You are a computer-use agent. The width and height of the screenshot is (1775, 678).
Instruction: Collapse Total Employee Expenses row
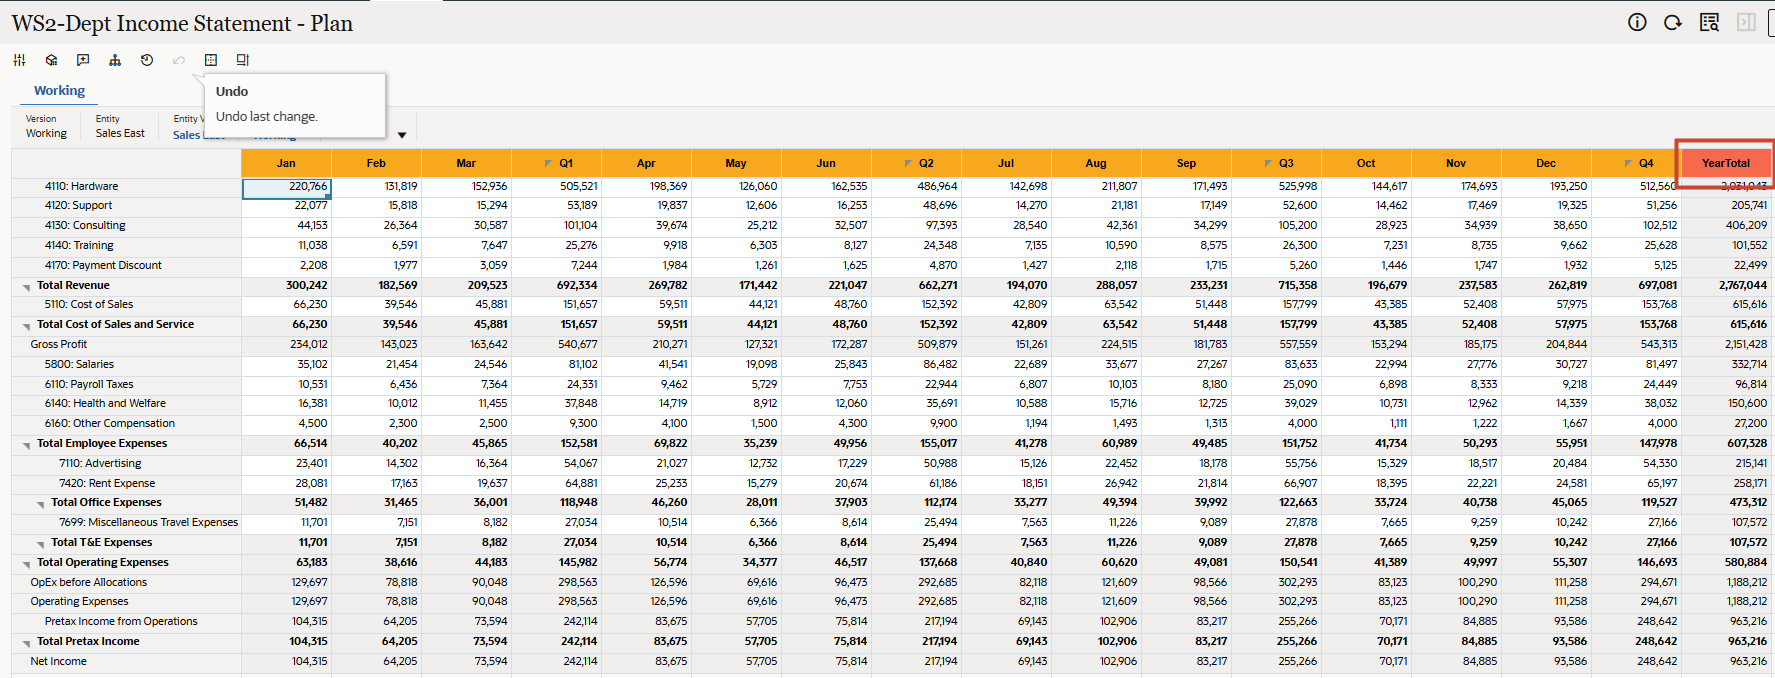click(x=26, y=445)
